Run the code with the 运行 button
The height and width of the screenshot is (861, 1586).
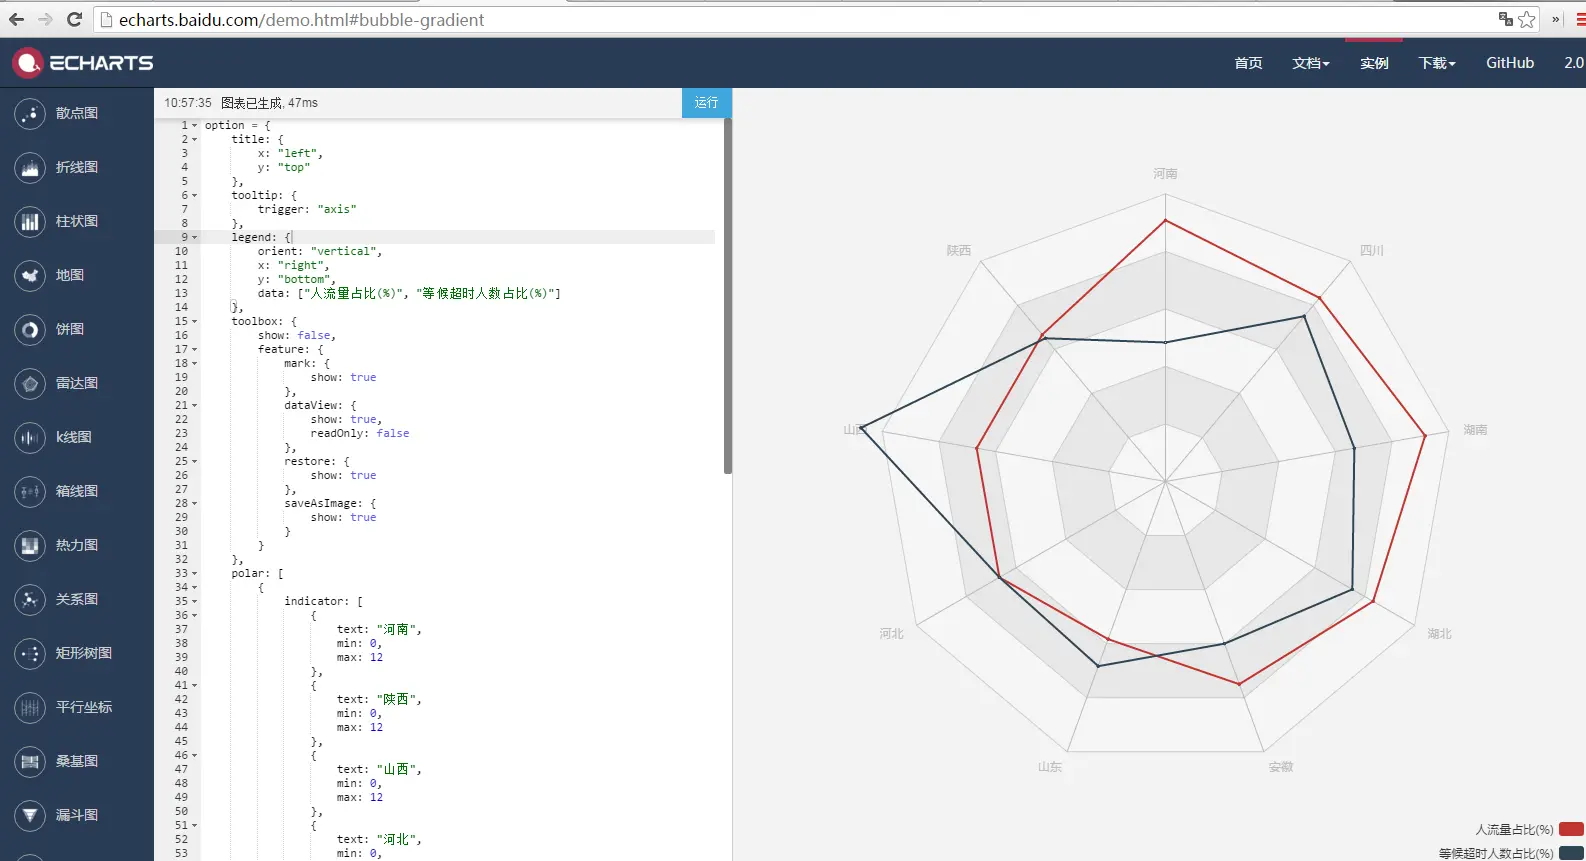[707, 103]
